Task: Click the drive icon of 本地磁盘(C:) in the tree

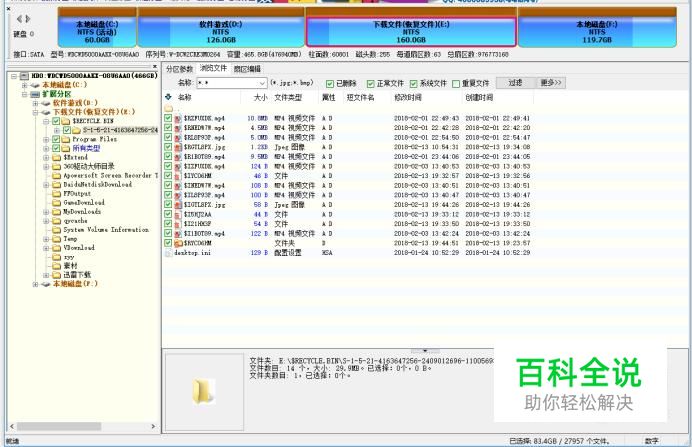Action: (35, 85)
